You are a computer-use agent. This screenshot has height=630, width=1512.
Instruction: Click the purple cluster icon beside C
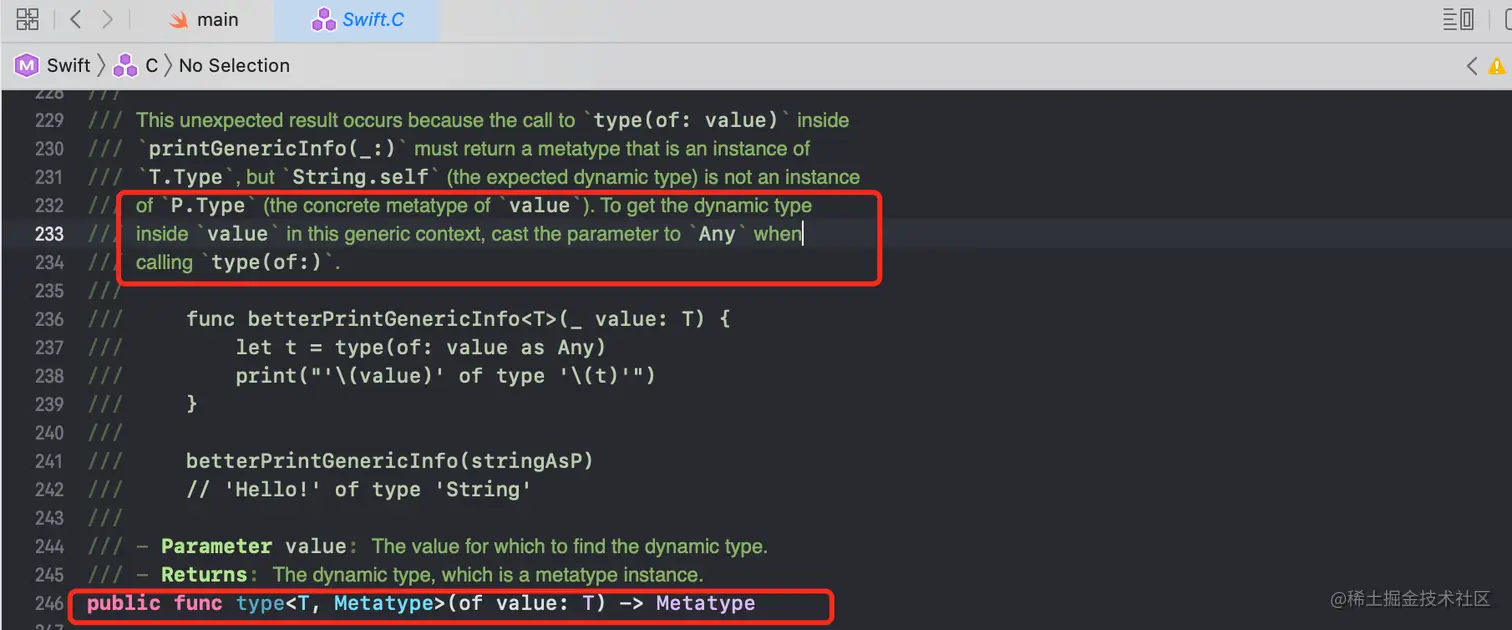click(125, 65)
